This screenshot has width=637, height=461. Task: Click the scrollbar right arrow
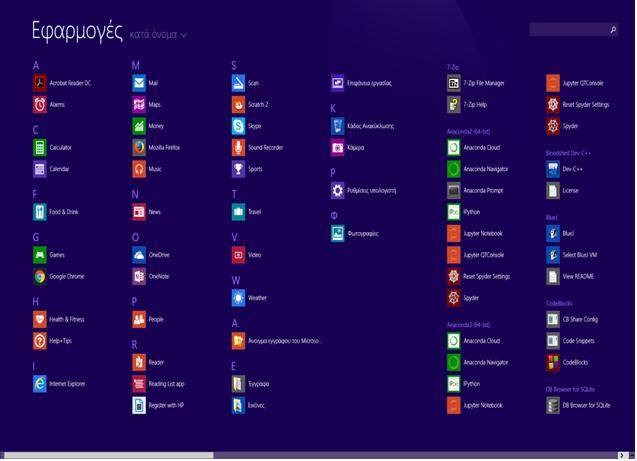coord(622,455)
